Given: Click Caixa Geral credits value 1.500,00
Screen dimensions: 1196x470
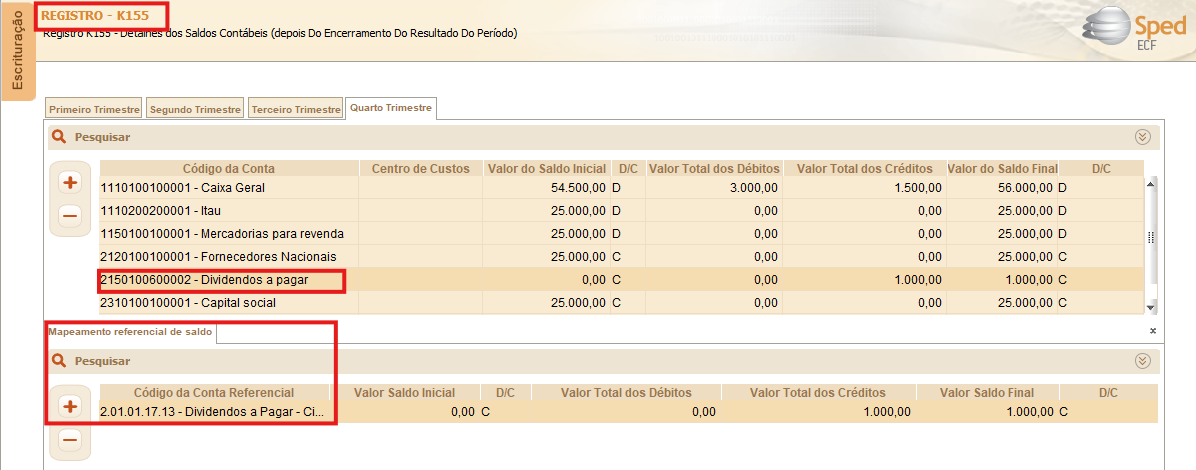Looking at the screenshot, I should point(916,187).
